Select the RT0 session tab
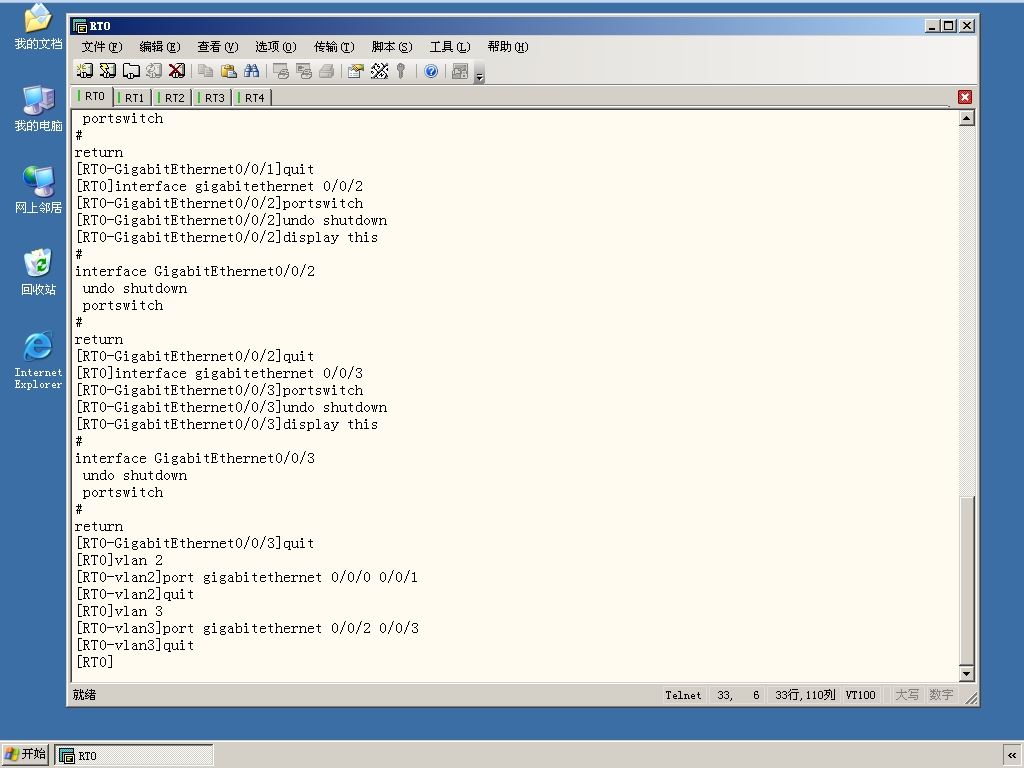The image size is (1024, 768). [x=92, y=96]
